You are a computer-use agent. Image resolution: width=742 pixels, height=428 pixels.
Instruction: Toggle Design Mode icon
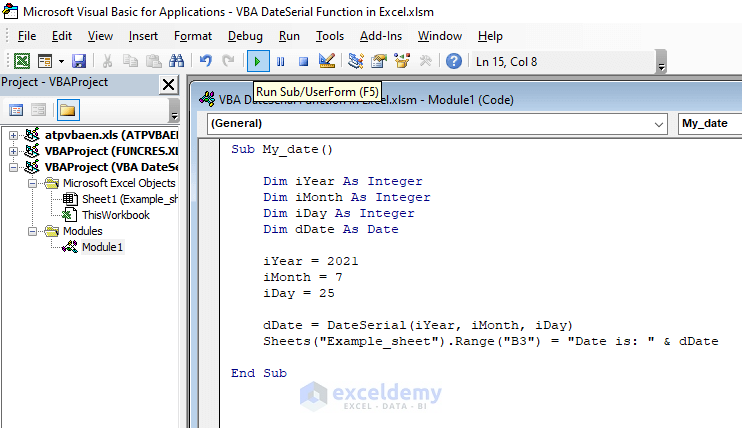[327, 61]
